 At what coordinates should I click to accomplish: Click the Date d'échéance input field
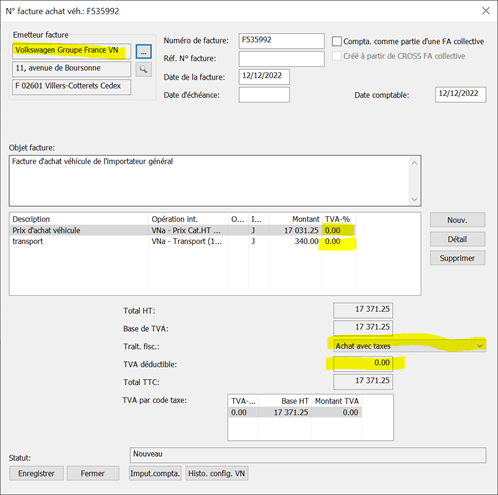tap(264, 95)
